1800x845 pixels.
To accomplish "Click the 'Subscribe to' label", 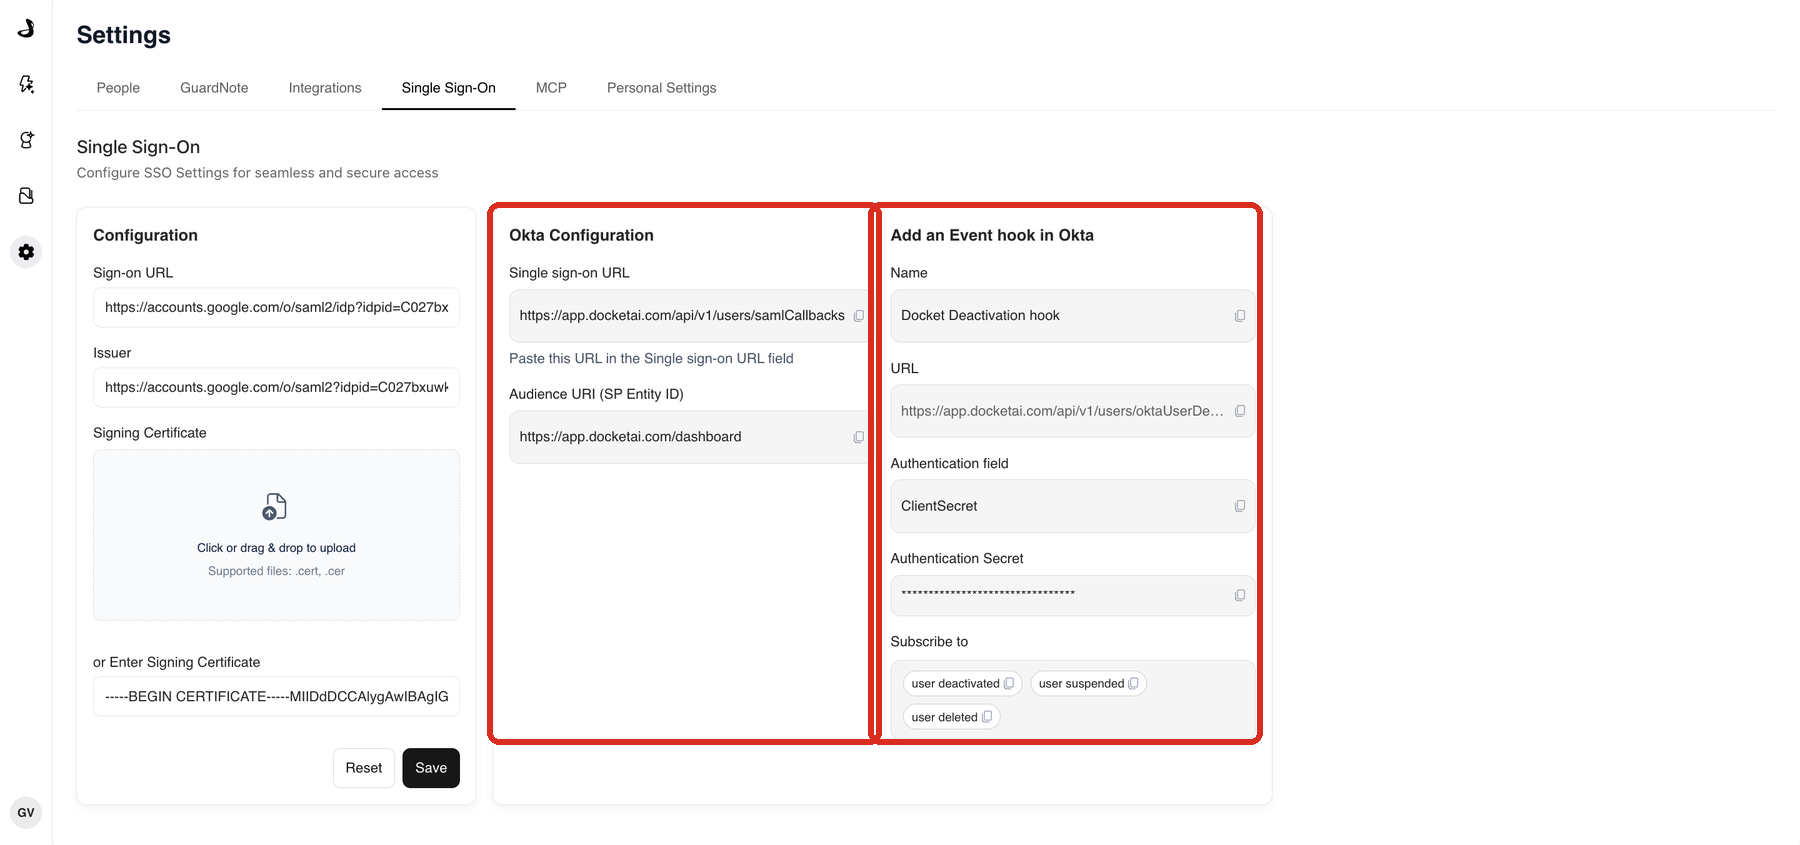I will [929, 642].
